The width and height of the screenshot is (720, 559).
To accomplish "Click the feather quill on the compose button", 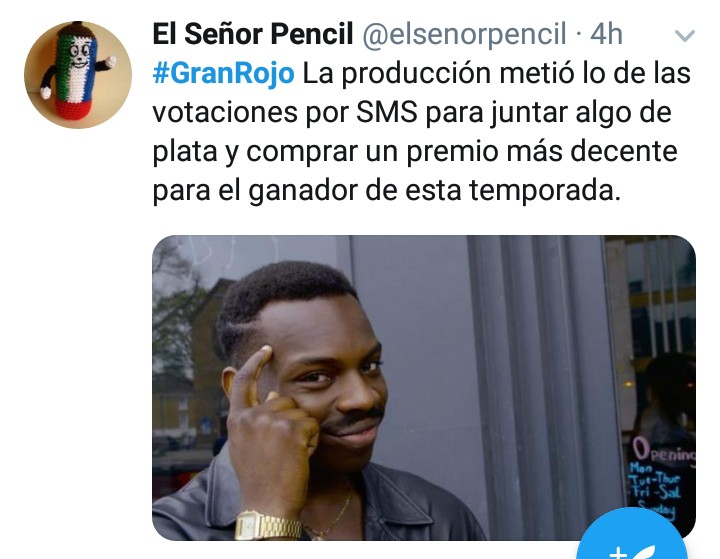I will (643, 552).
